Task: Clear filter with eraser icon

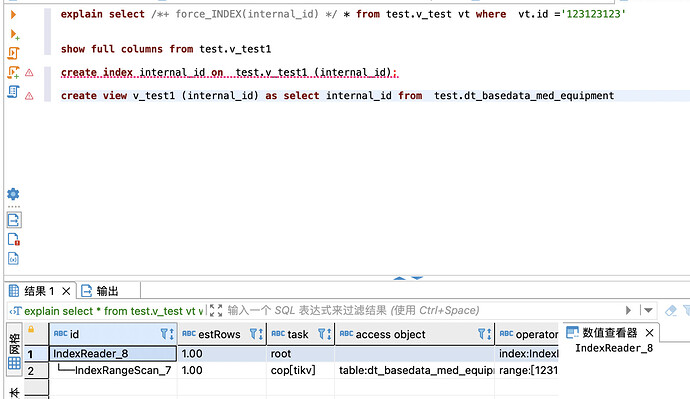Action: [671, 311]
